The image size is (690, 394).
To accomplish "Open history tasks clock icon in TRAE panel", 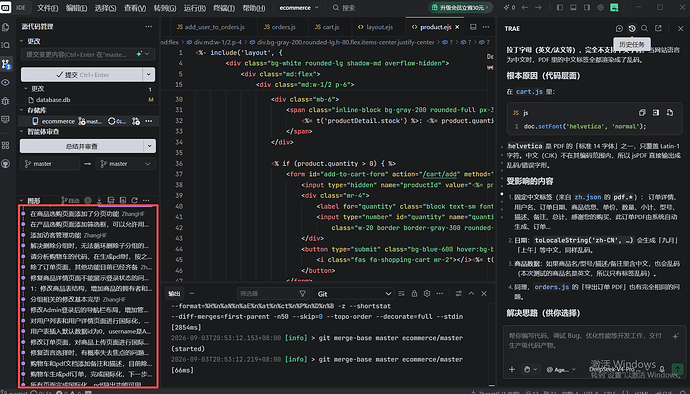I will pos(632,28).
